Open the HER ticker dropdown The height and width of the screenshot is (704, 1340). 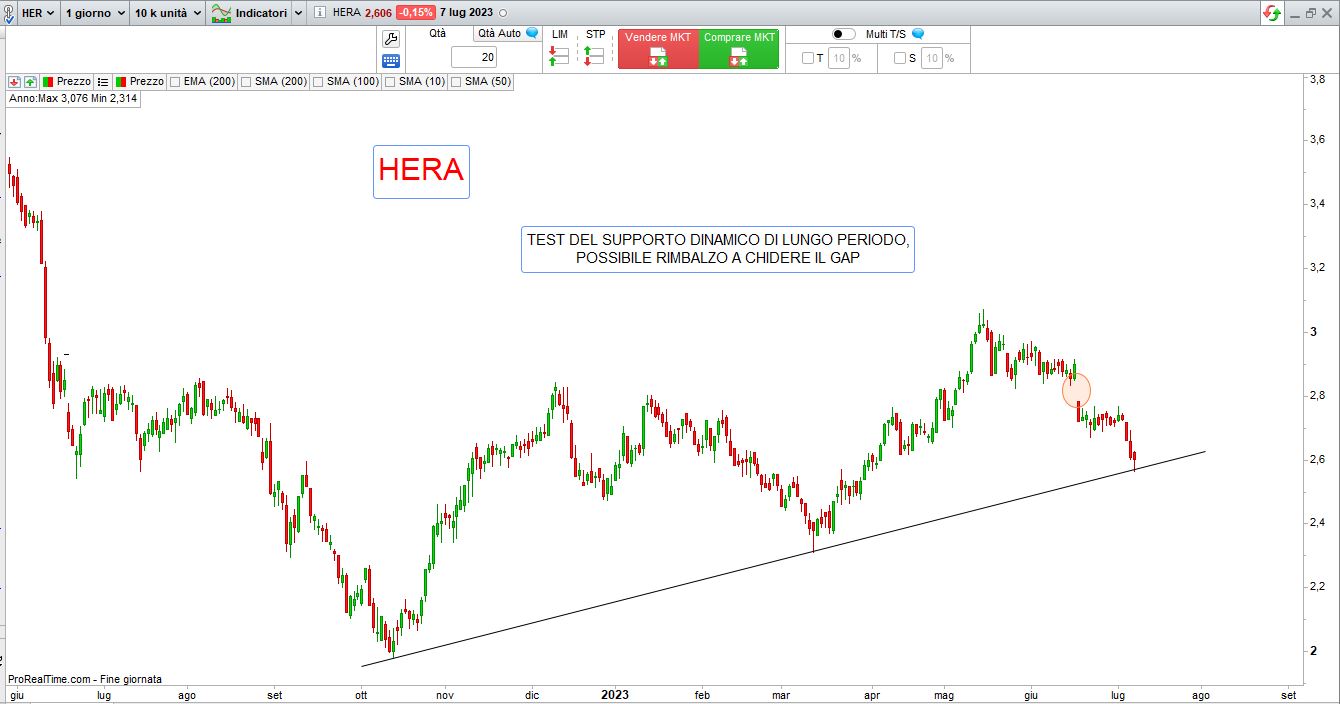[38, 13]
